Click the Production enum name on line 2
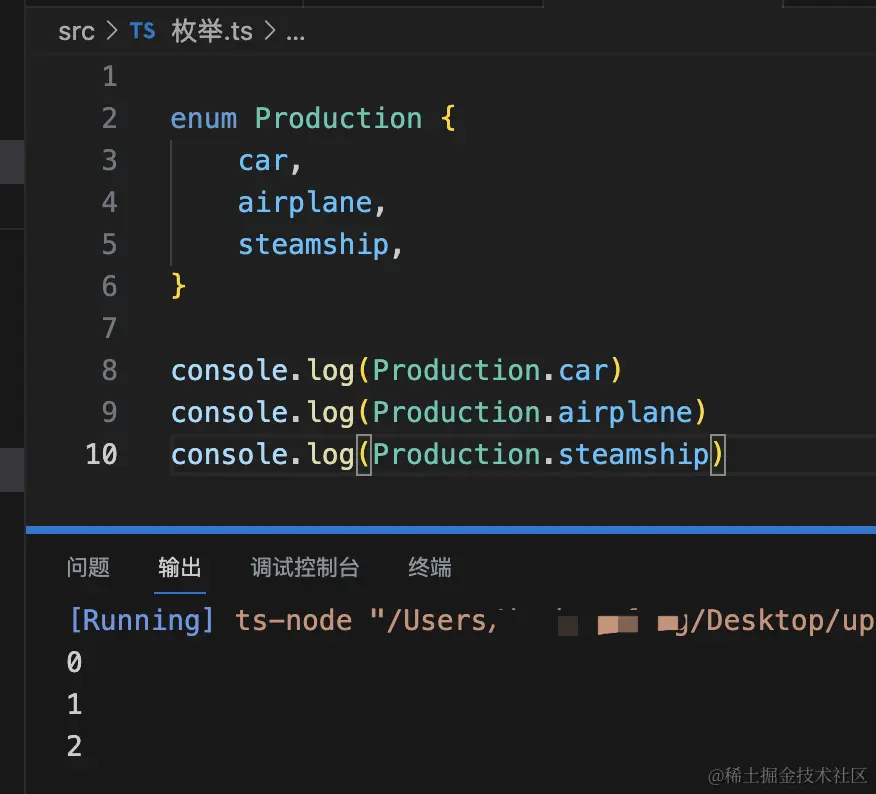The width and height of the screenshot is (876, 794). click(x=339, y=118)
